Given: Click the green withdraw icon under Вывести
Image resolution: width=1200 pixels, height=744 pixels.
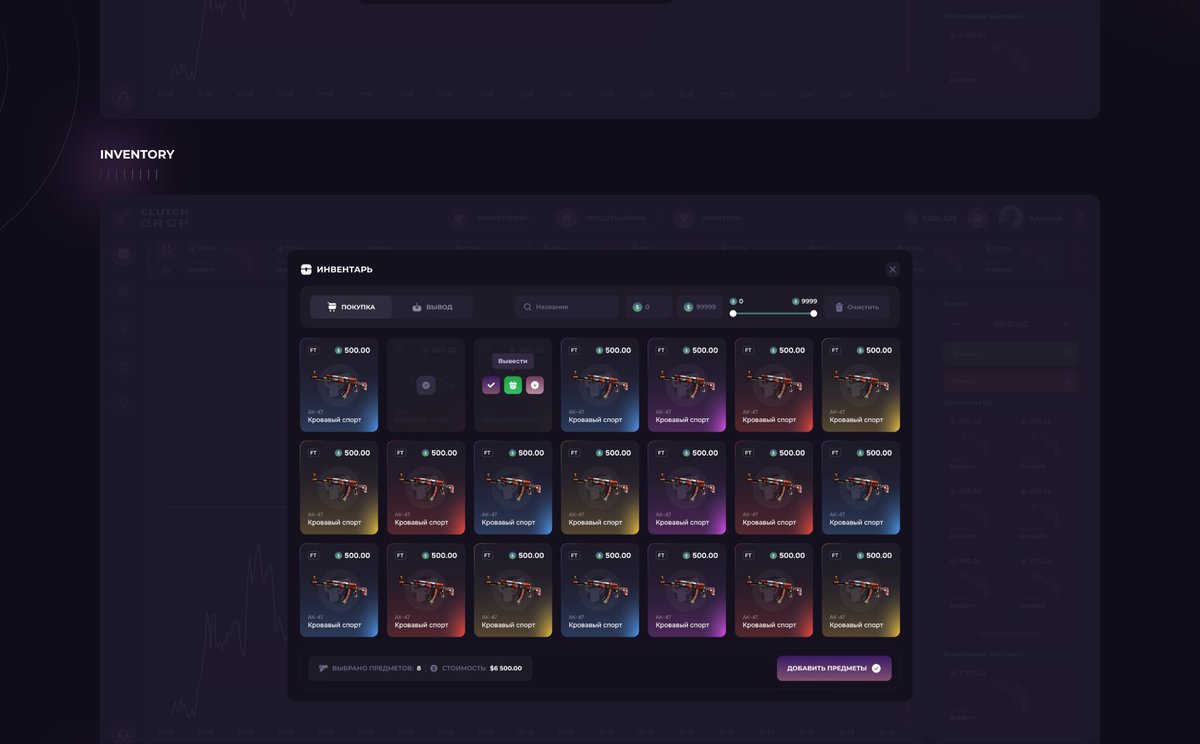Looking at the screenshot, I should [x=513, y=385].
